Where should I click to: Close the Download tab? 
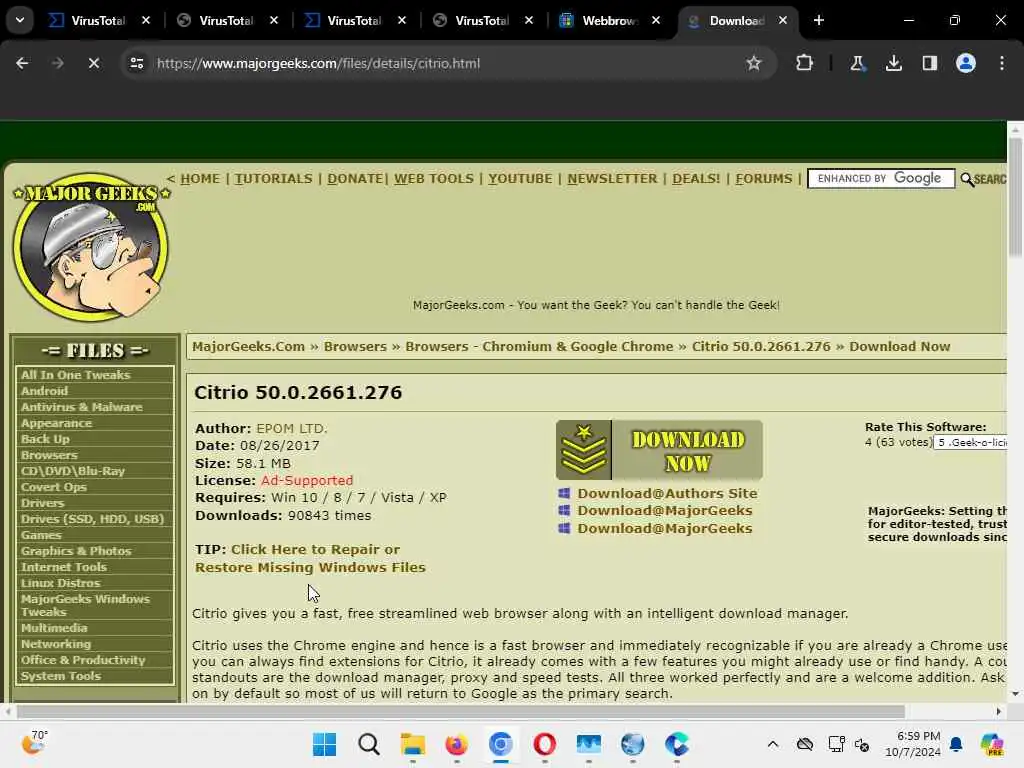(x=782, y=20)
